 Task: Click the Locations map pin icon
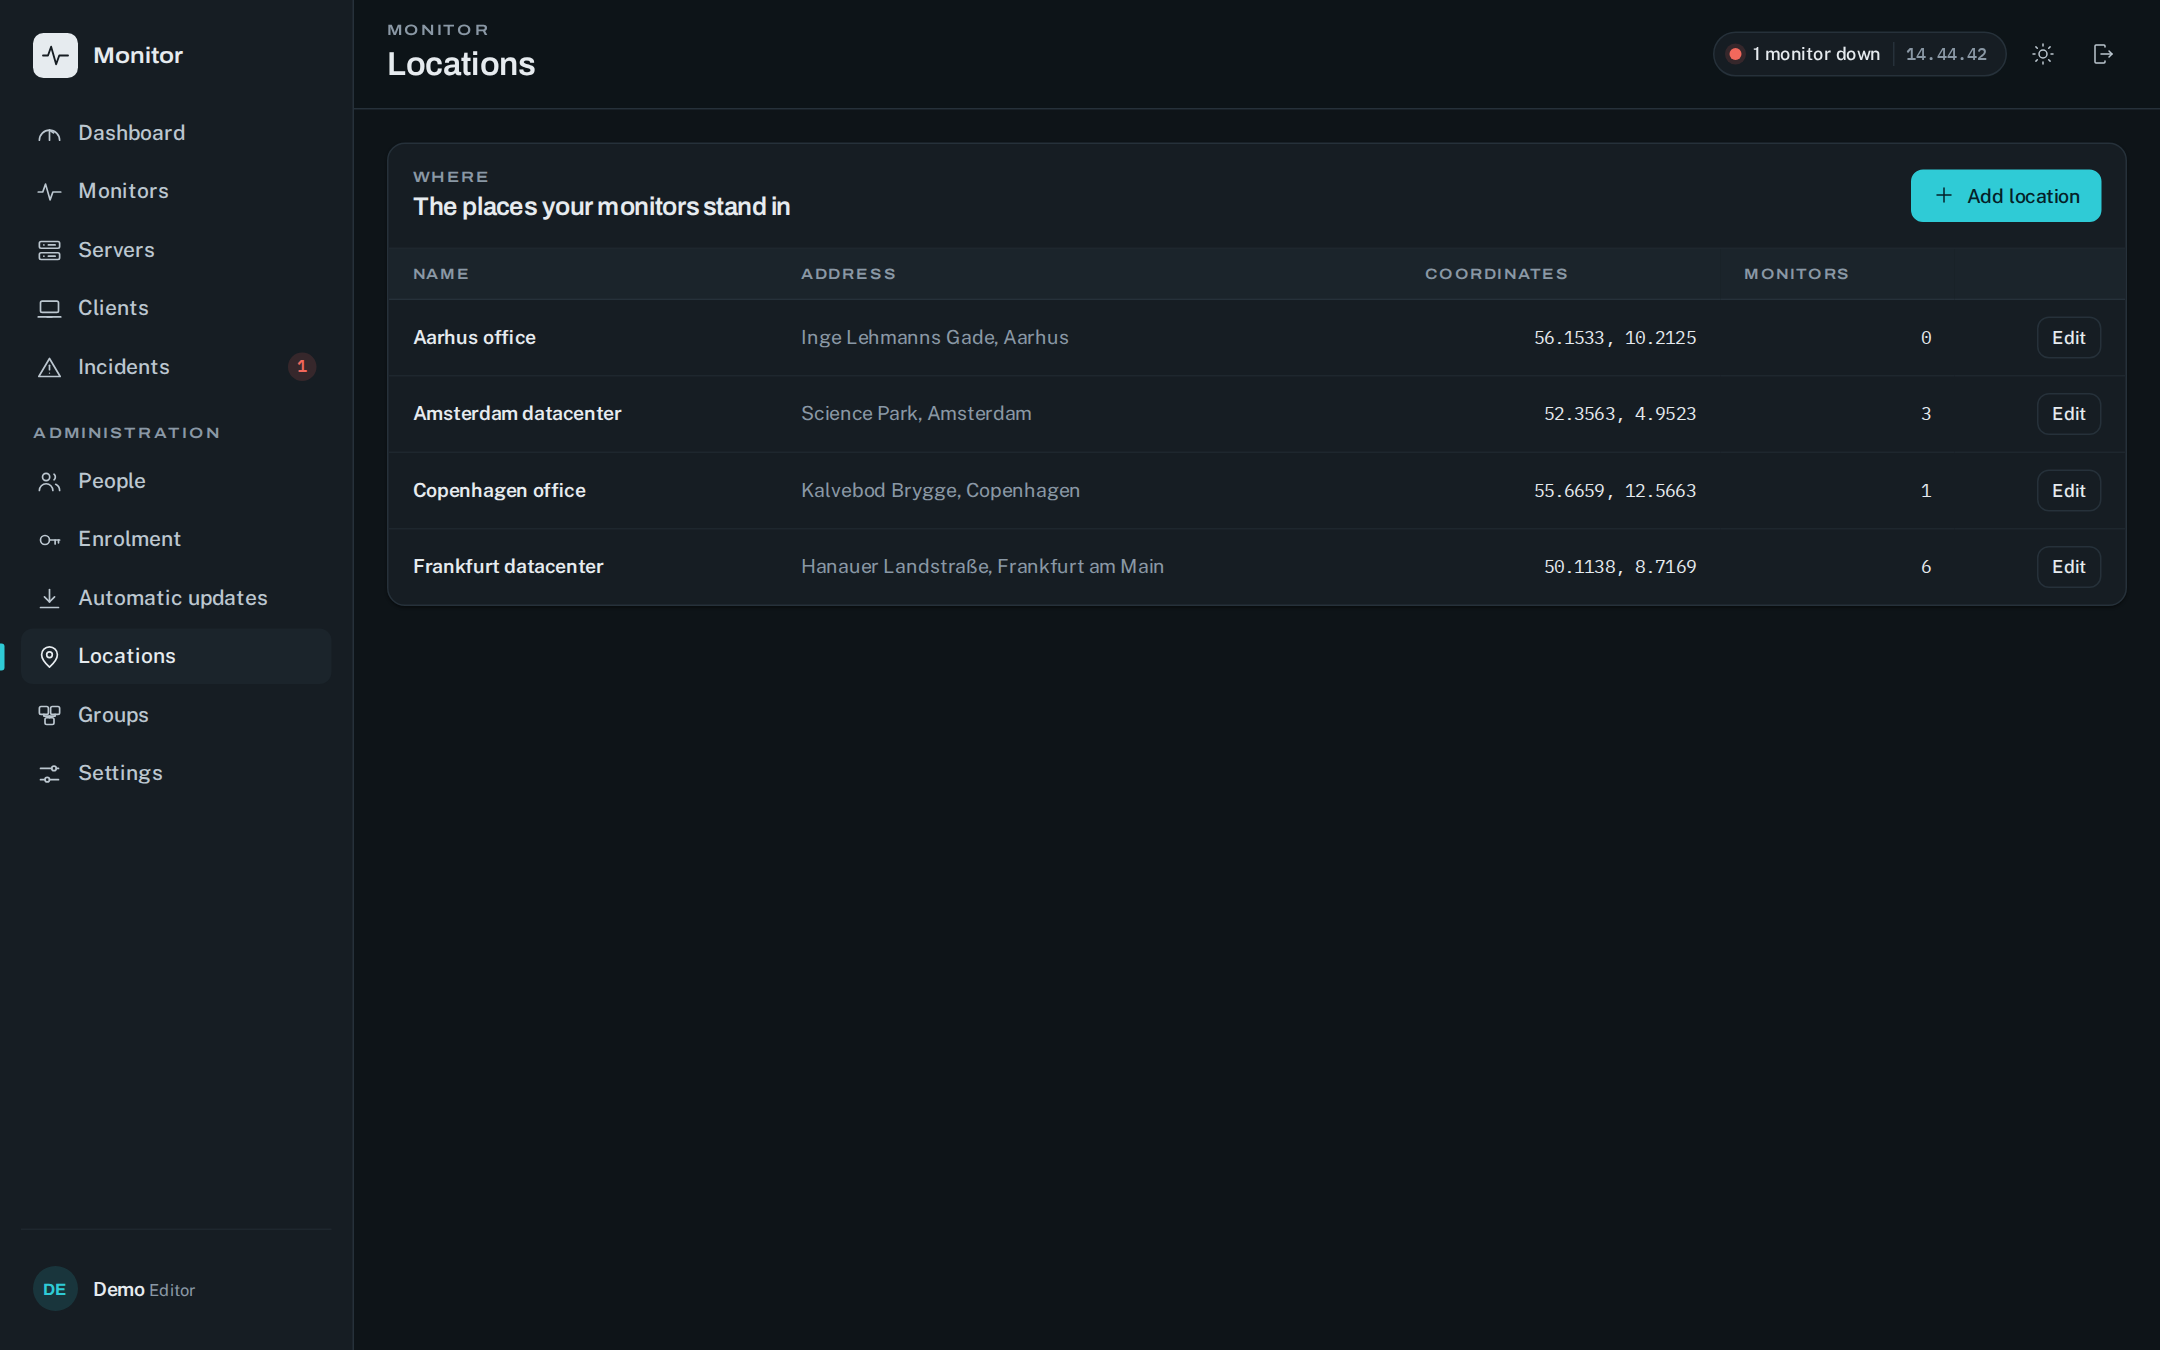(x=49, y=657)
